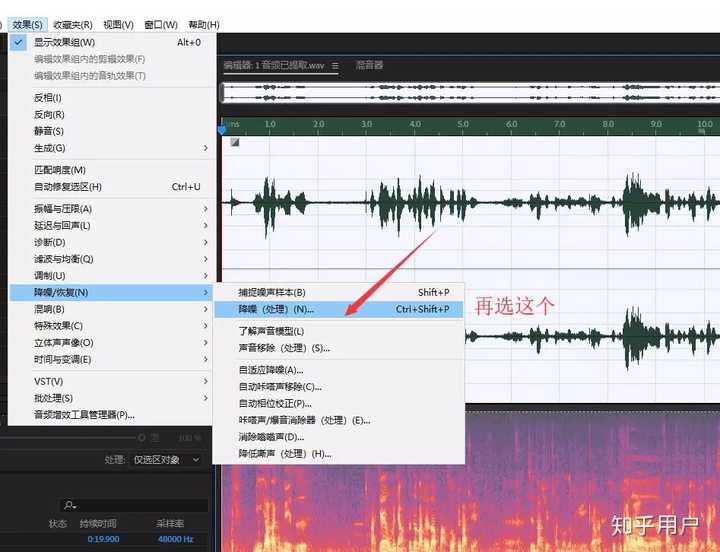Open 降噪/恢复(N) submenu
Screen dimensions: 720x552
click(112, 293)
